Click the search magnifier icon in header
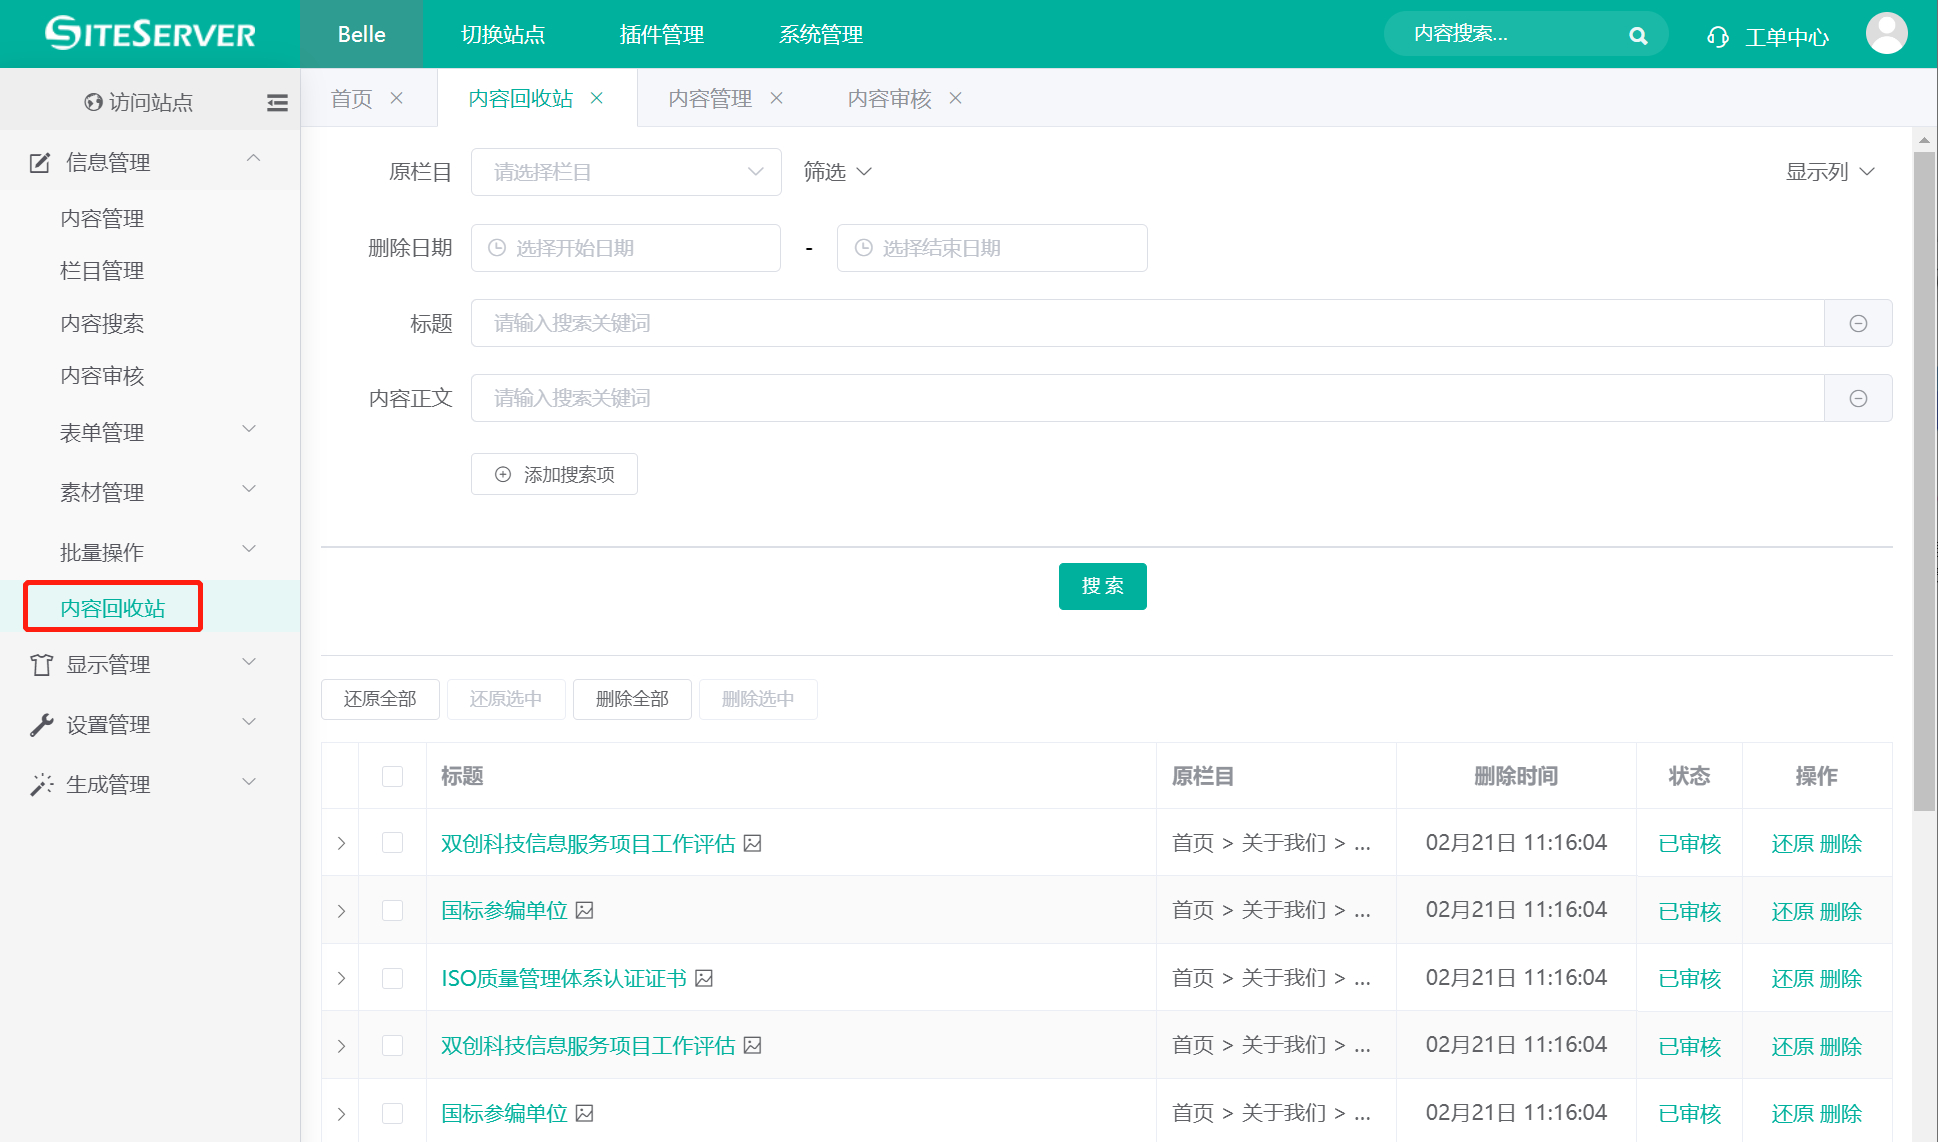Image resolution: width=1938 pixels, height=1142 pixels. point(1637,36)
